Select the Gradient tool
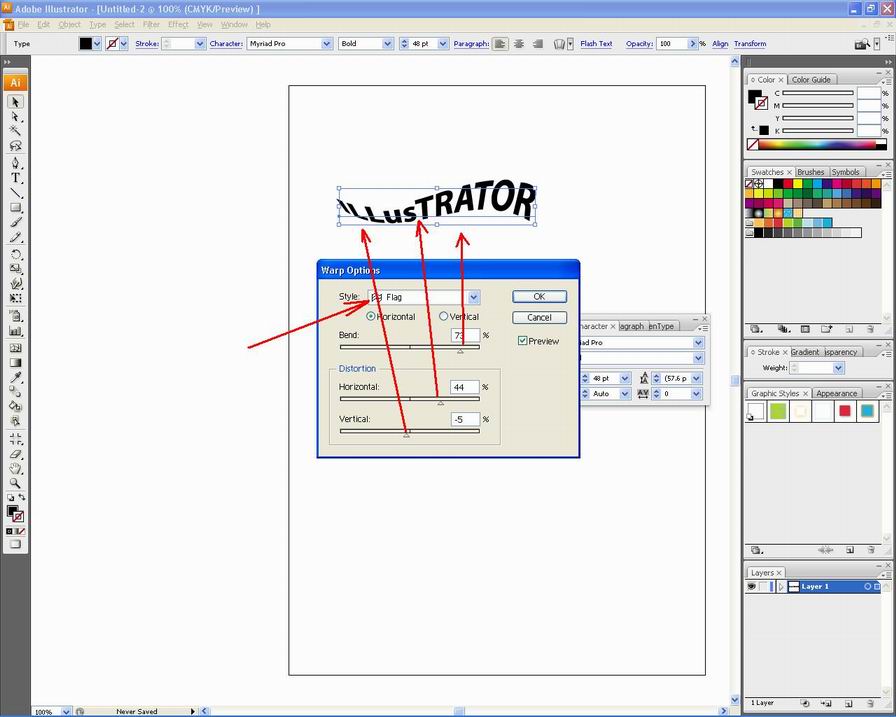This screenshot has width=896, height=717. (15, 363)
